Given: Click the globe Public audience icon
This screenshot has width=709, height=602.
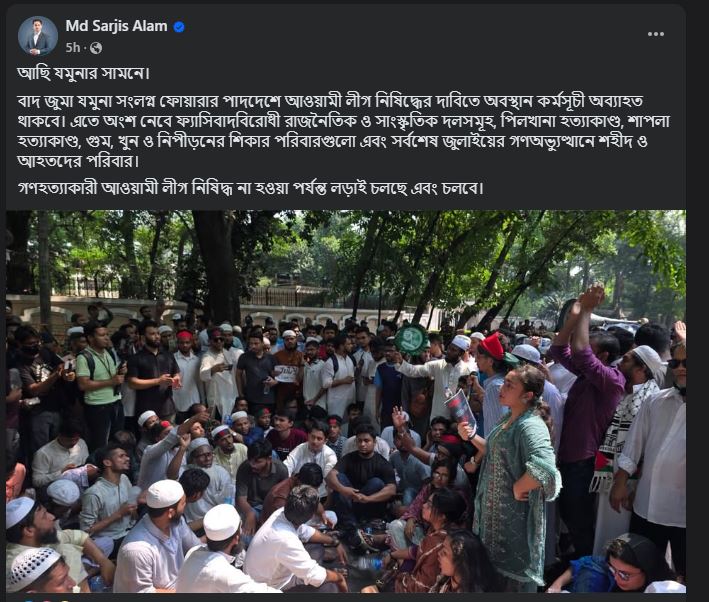Looking at the screenshot, I should [96, 48].
